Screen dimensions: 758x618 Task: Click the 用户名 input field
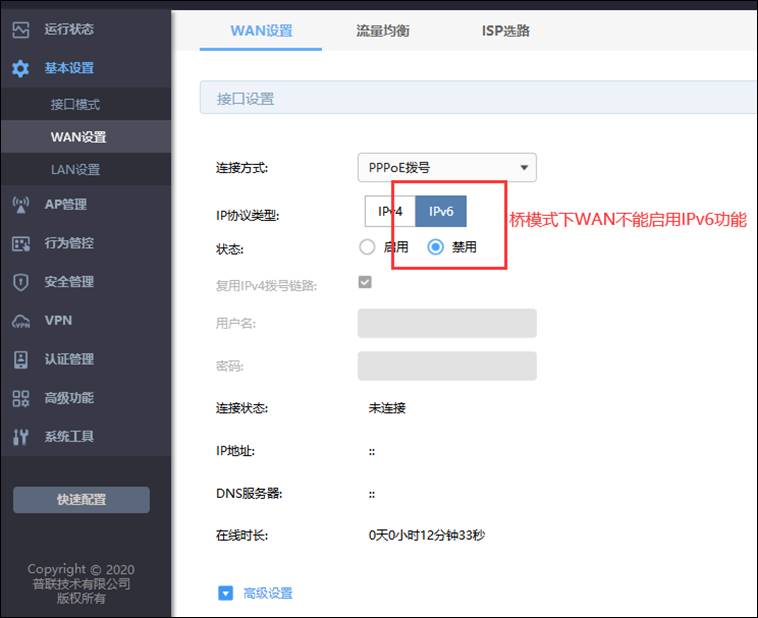point(447,323)
